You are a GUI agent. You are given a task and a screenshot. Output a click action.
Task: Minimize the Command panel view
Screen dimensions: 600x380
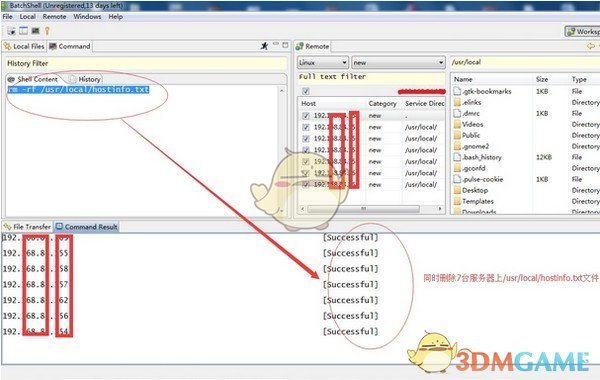click(276, 44)
